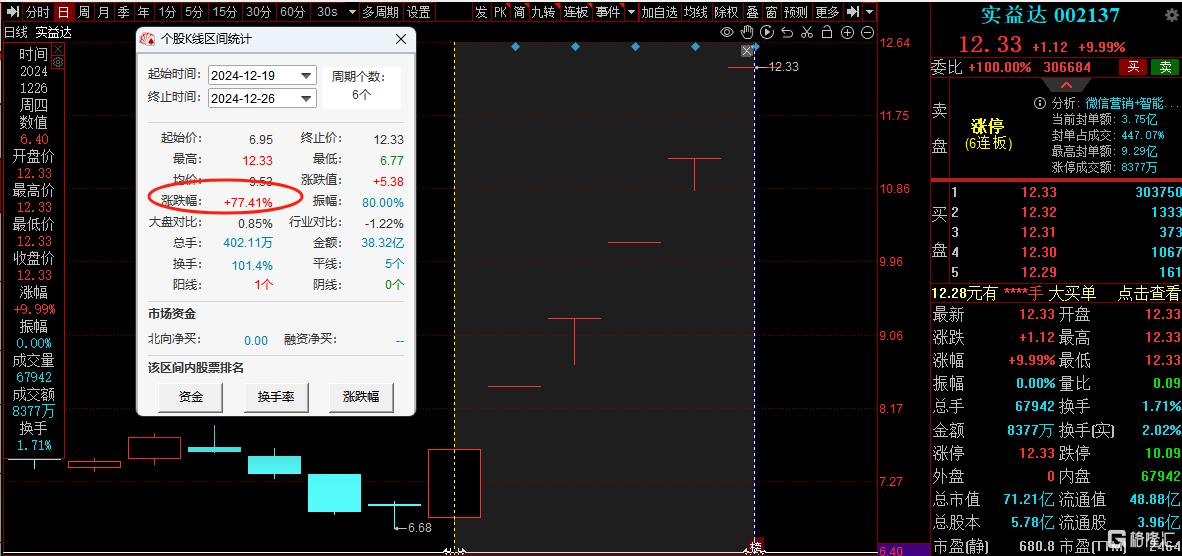Open 设置 in the chart toolbar
The height and width of the screenshot is (556, 1182).
[x=419, y=12]
